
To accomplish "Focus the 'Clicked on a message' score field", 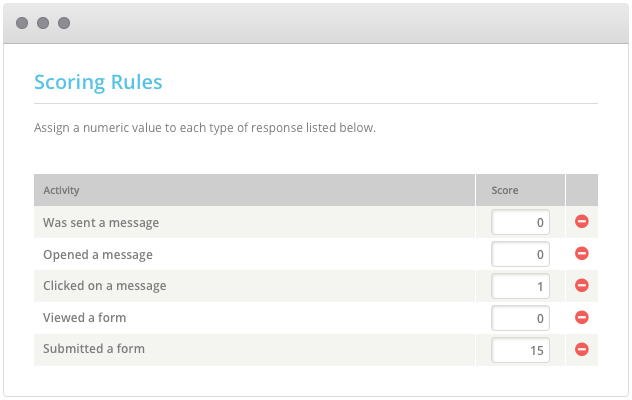I will [x=520, y=286].
